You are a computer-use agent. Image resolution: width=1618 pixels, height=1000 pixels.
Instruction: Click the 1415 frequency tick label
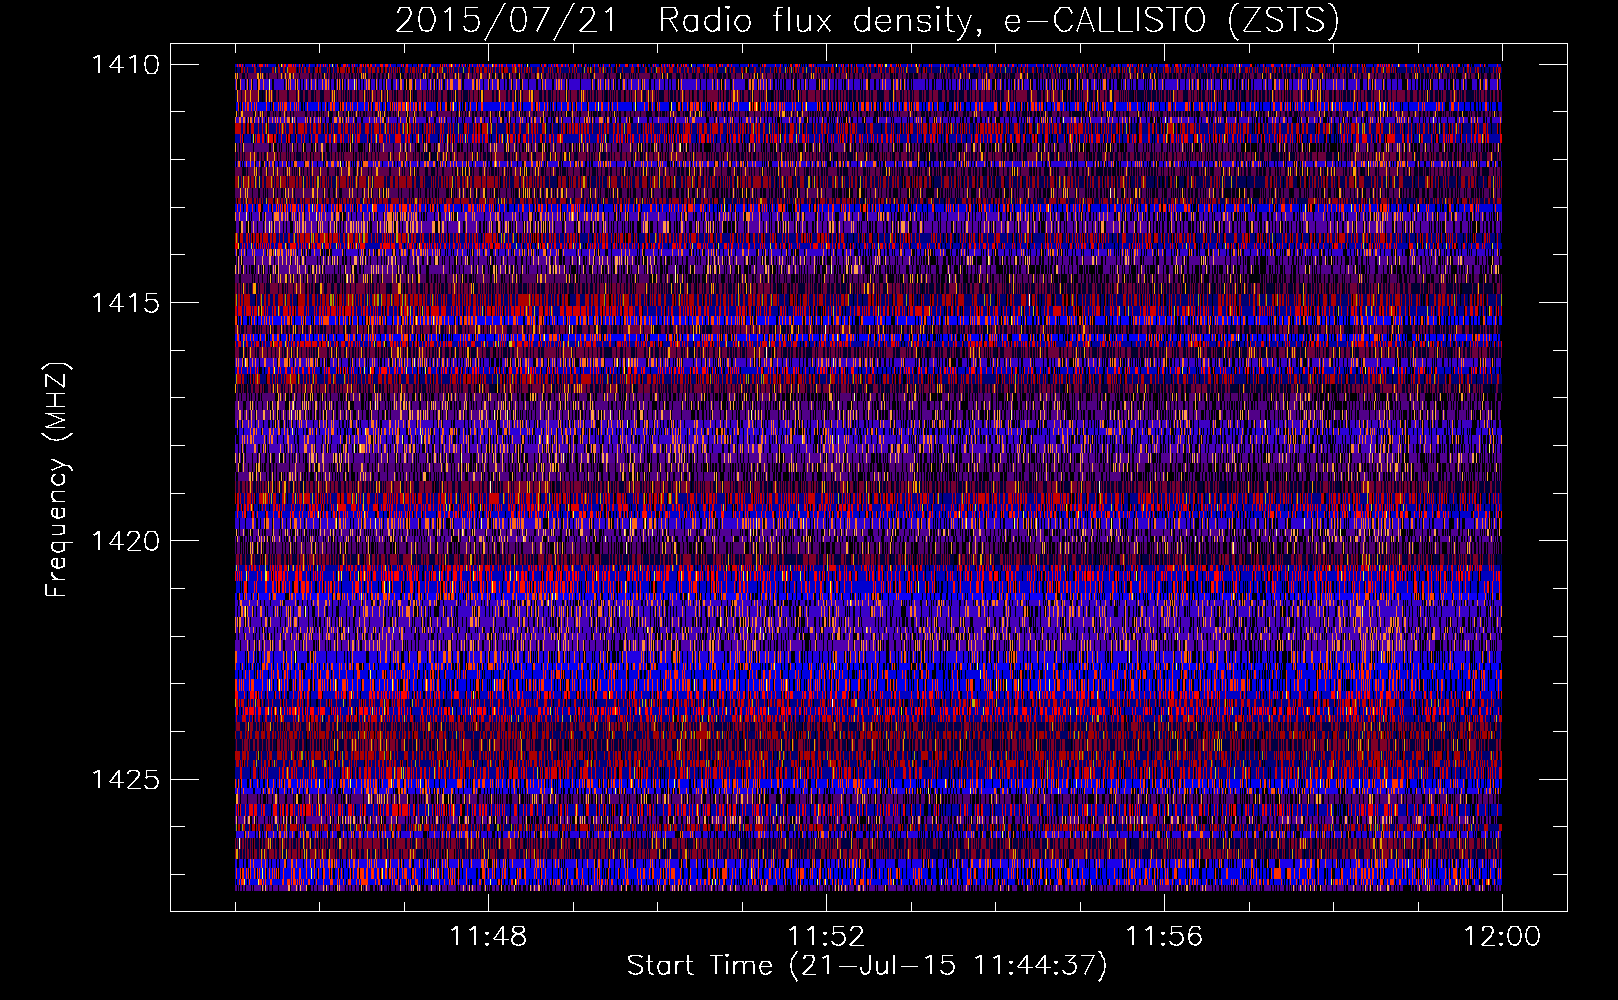click(x=125, y=303)
